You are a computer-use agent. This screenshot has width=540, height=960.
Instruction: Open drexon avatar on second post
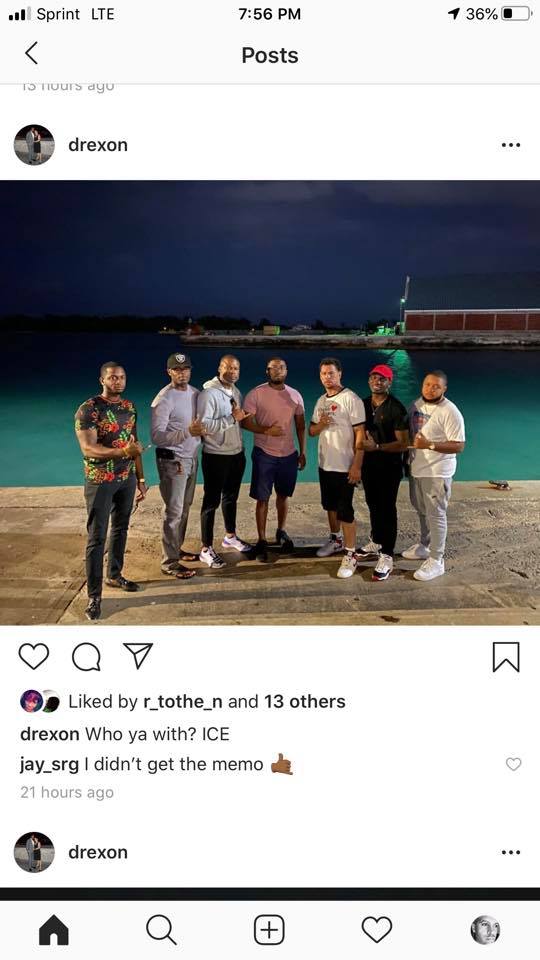click(34, 852)
